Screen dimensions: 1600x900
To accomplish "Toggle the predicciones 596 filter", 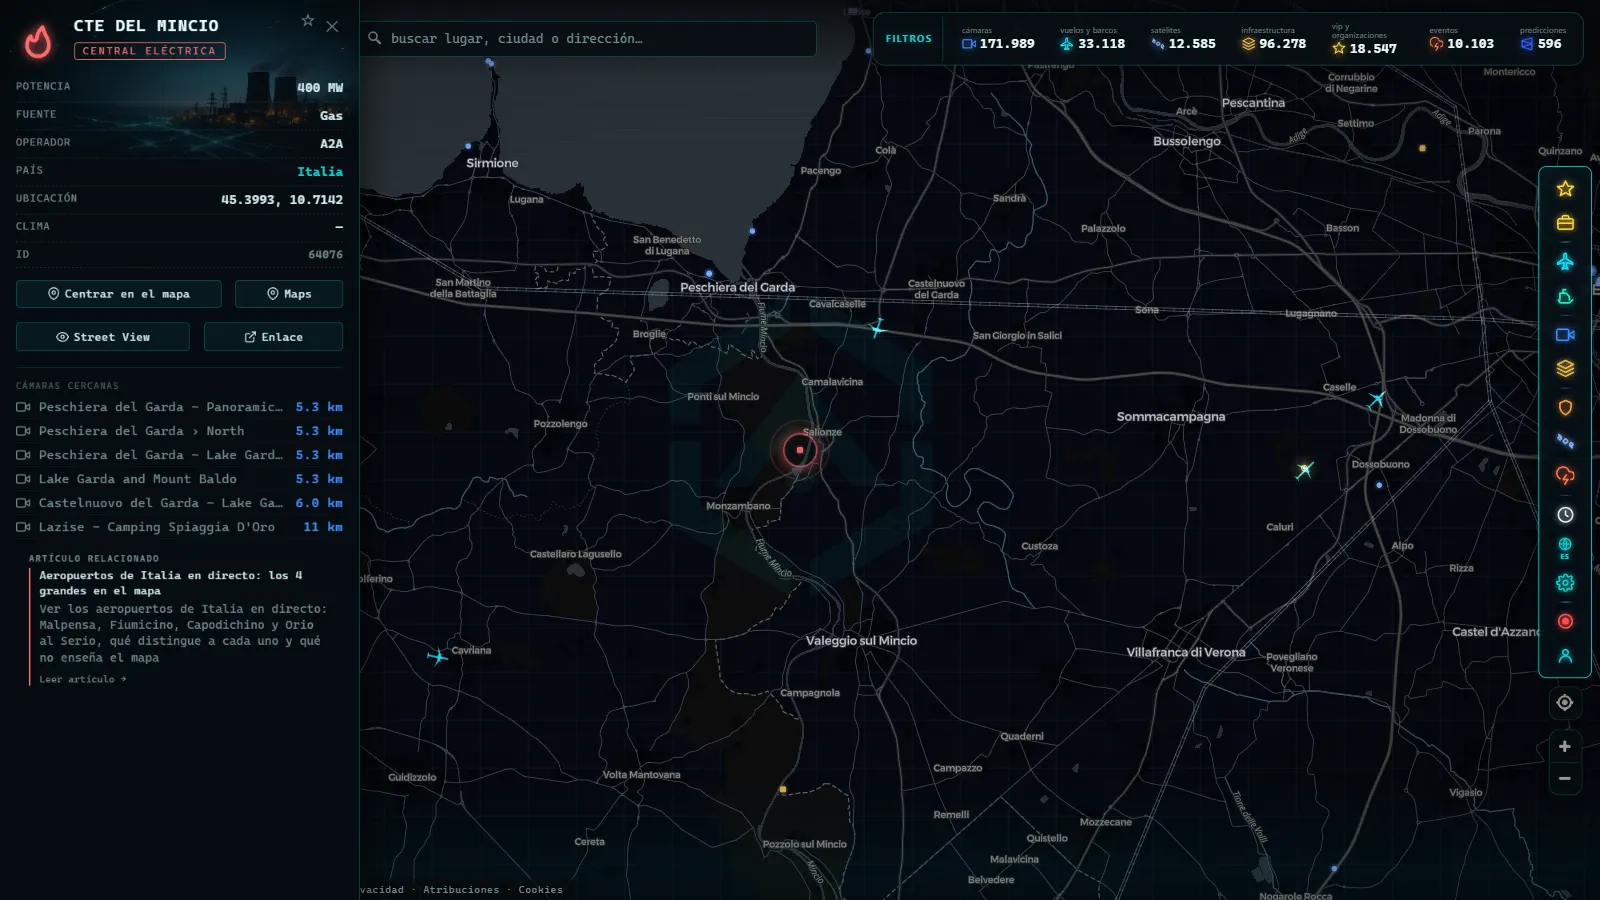I will click(x=1543, y=39).
